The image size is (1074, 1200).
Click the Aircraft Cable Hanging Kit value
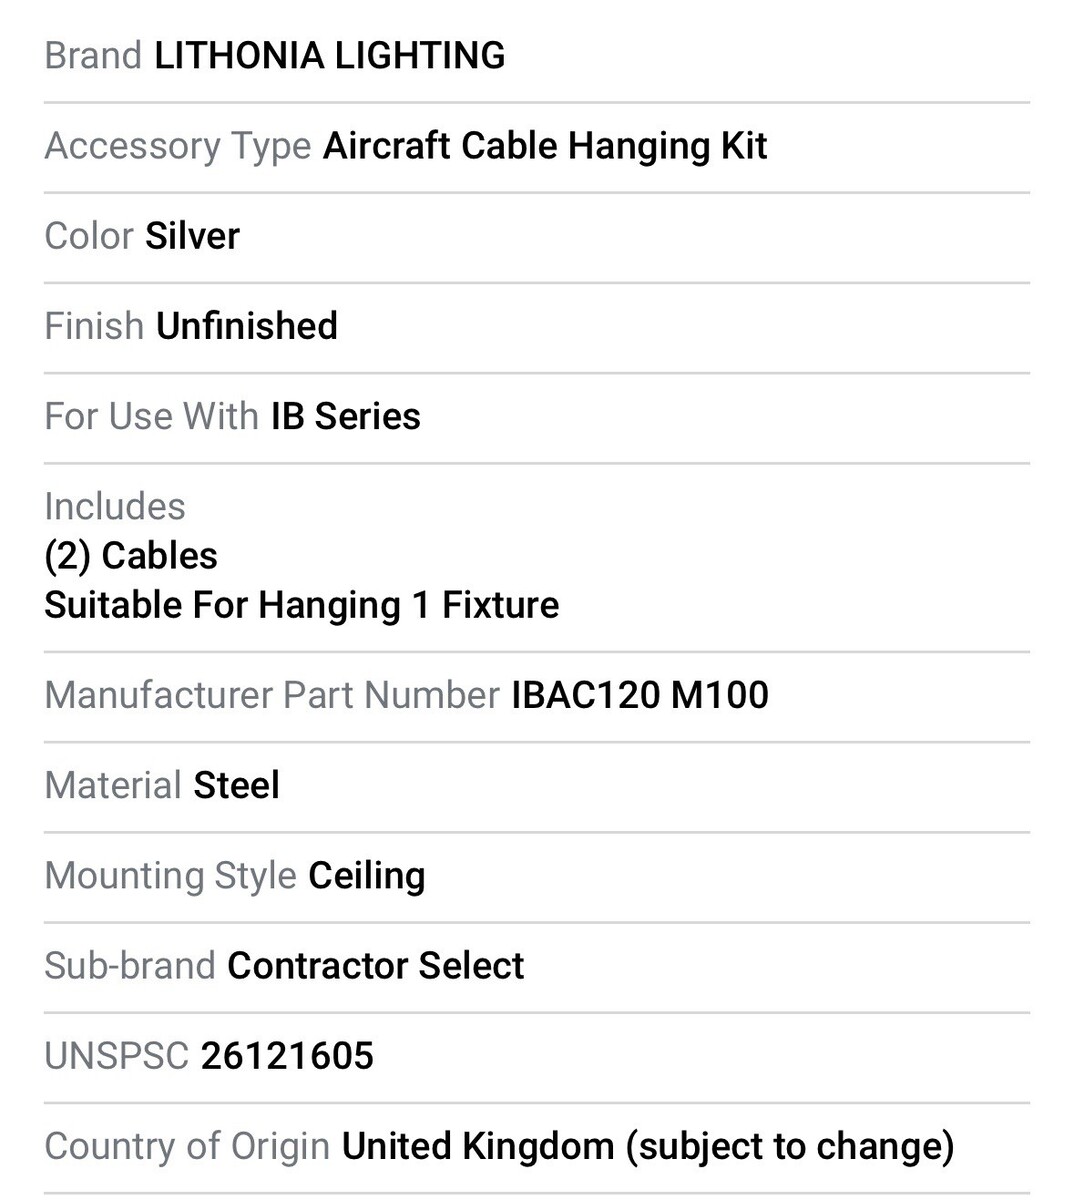[x=544, y=146]
